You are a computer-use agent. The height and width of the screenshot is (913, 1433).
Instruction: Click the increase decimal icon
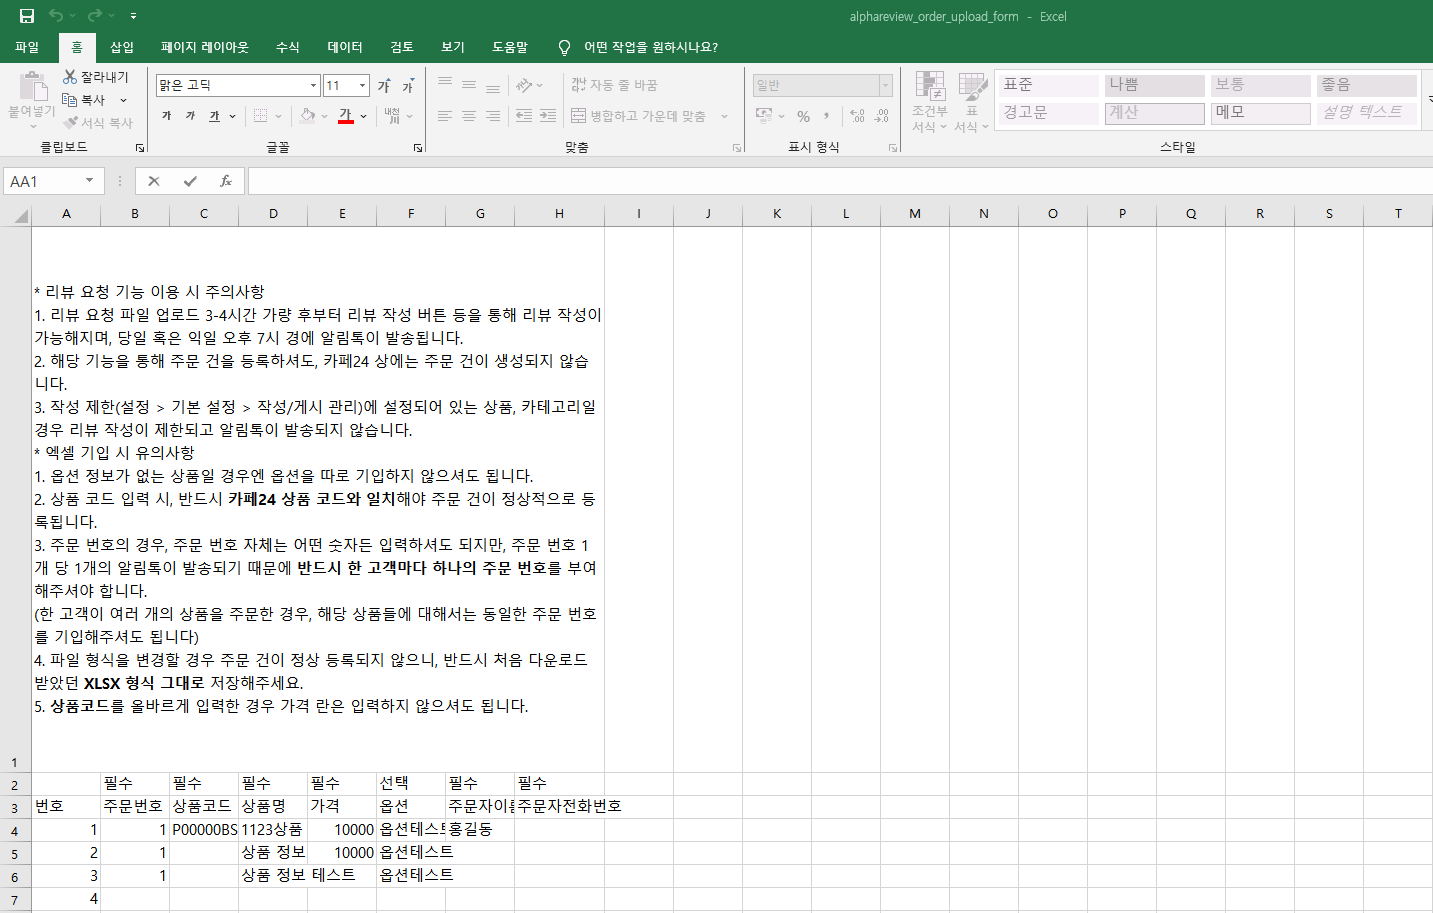(857, 116)
